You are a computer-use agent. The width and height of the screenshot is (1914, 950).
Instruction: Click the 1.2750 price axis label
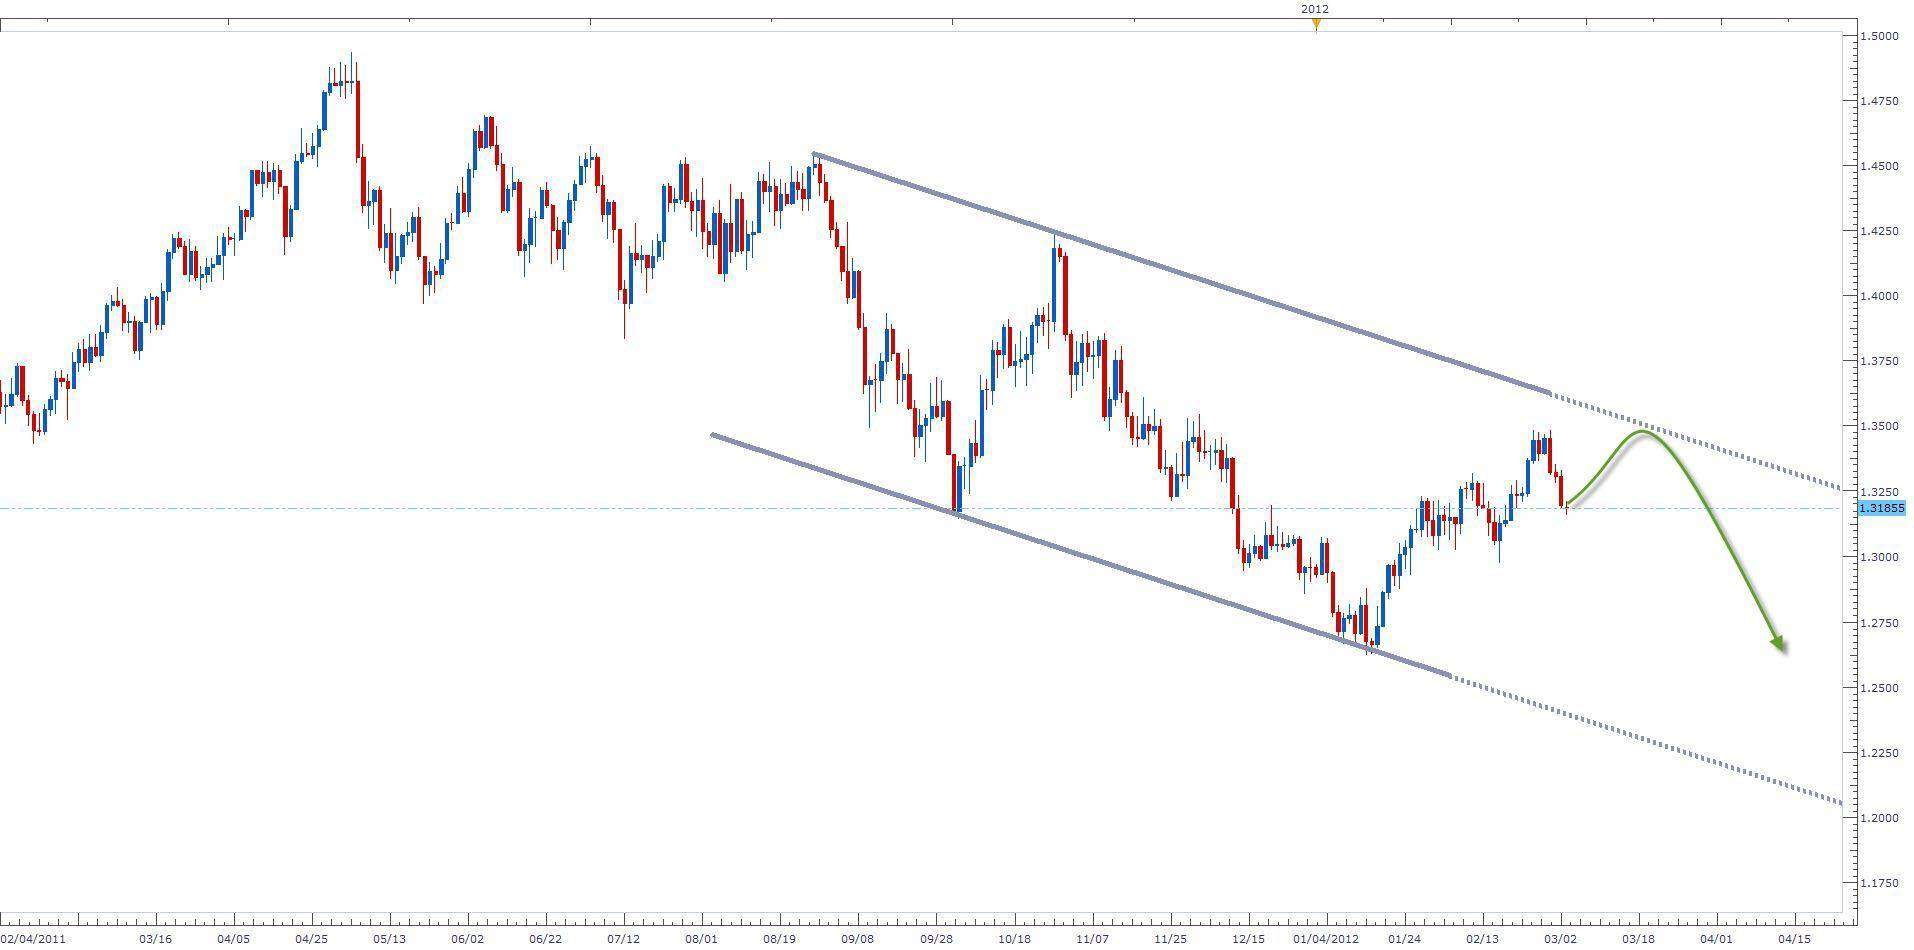[1879, 623]
